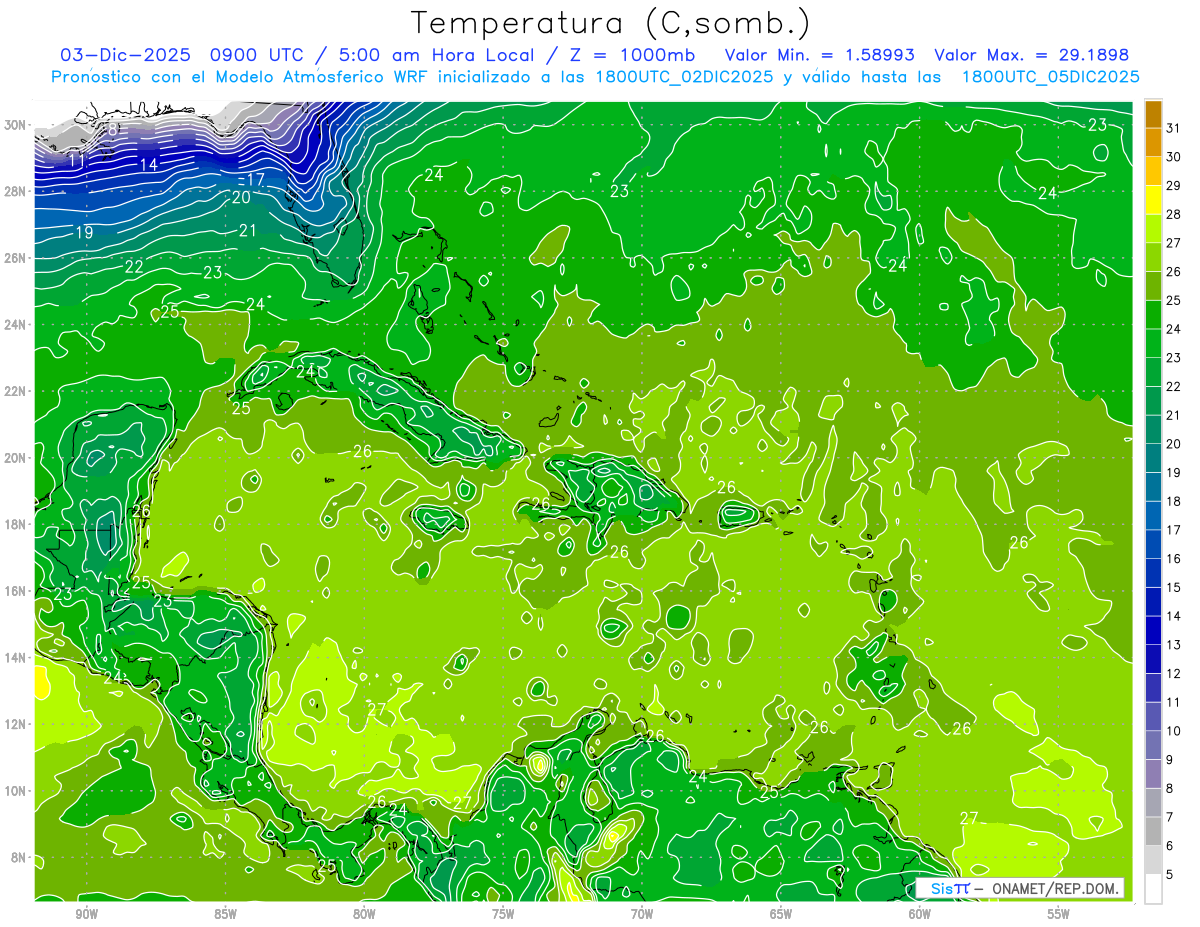
Task: Click the white legend swatch below 5
Action: point(1153,889)
